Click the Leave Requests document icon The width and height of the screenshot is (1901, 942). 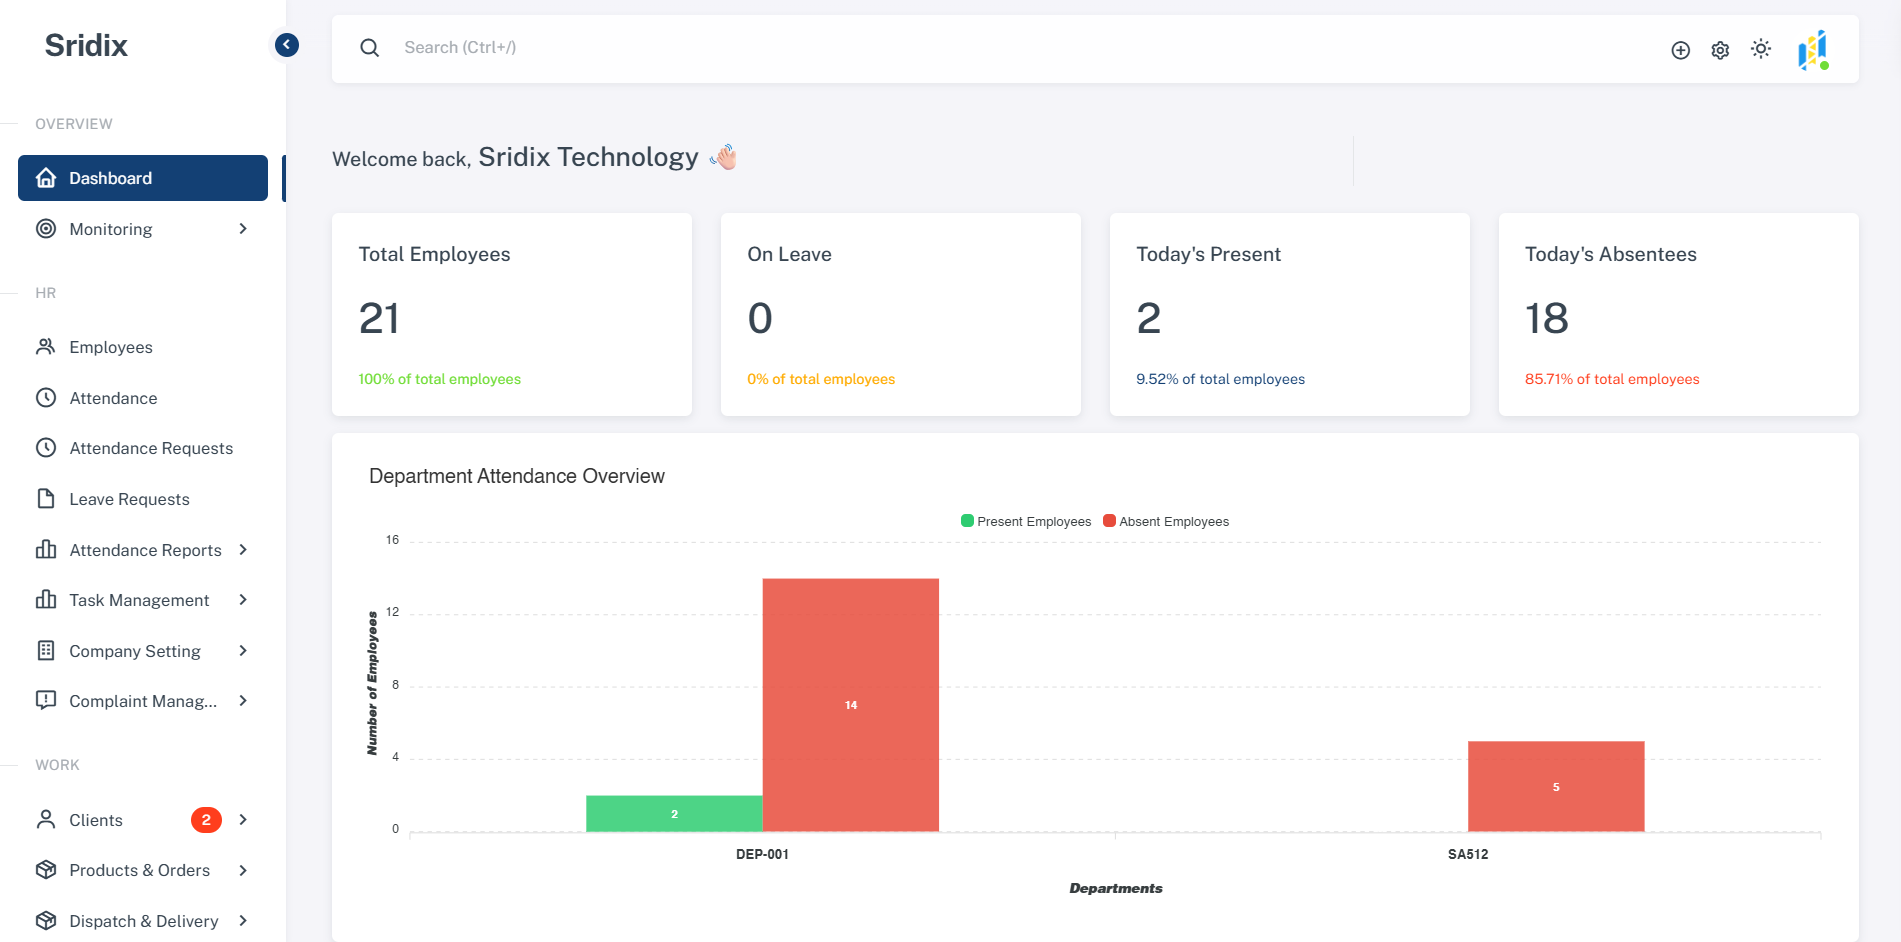pos(46,499)
